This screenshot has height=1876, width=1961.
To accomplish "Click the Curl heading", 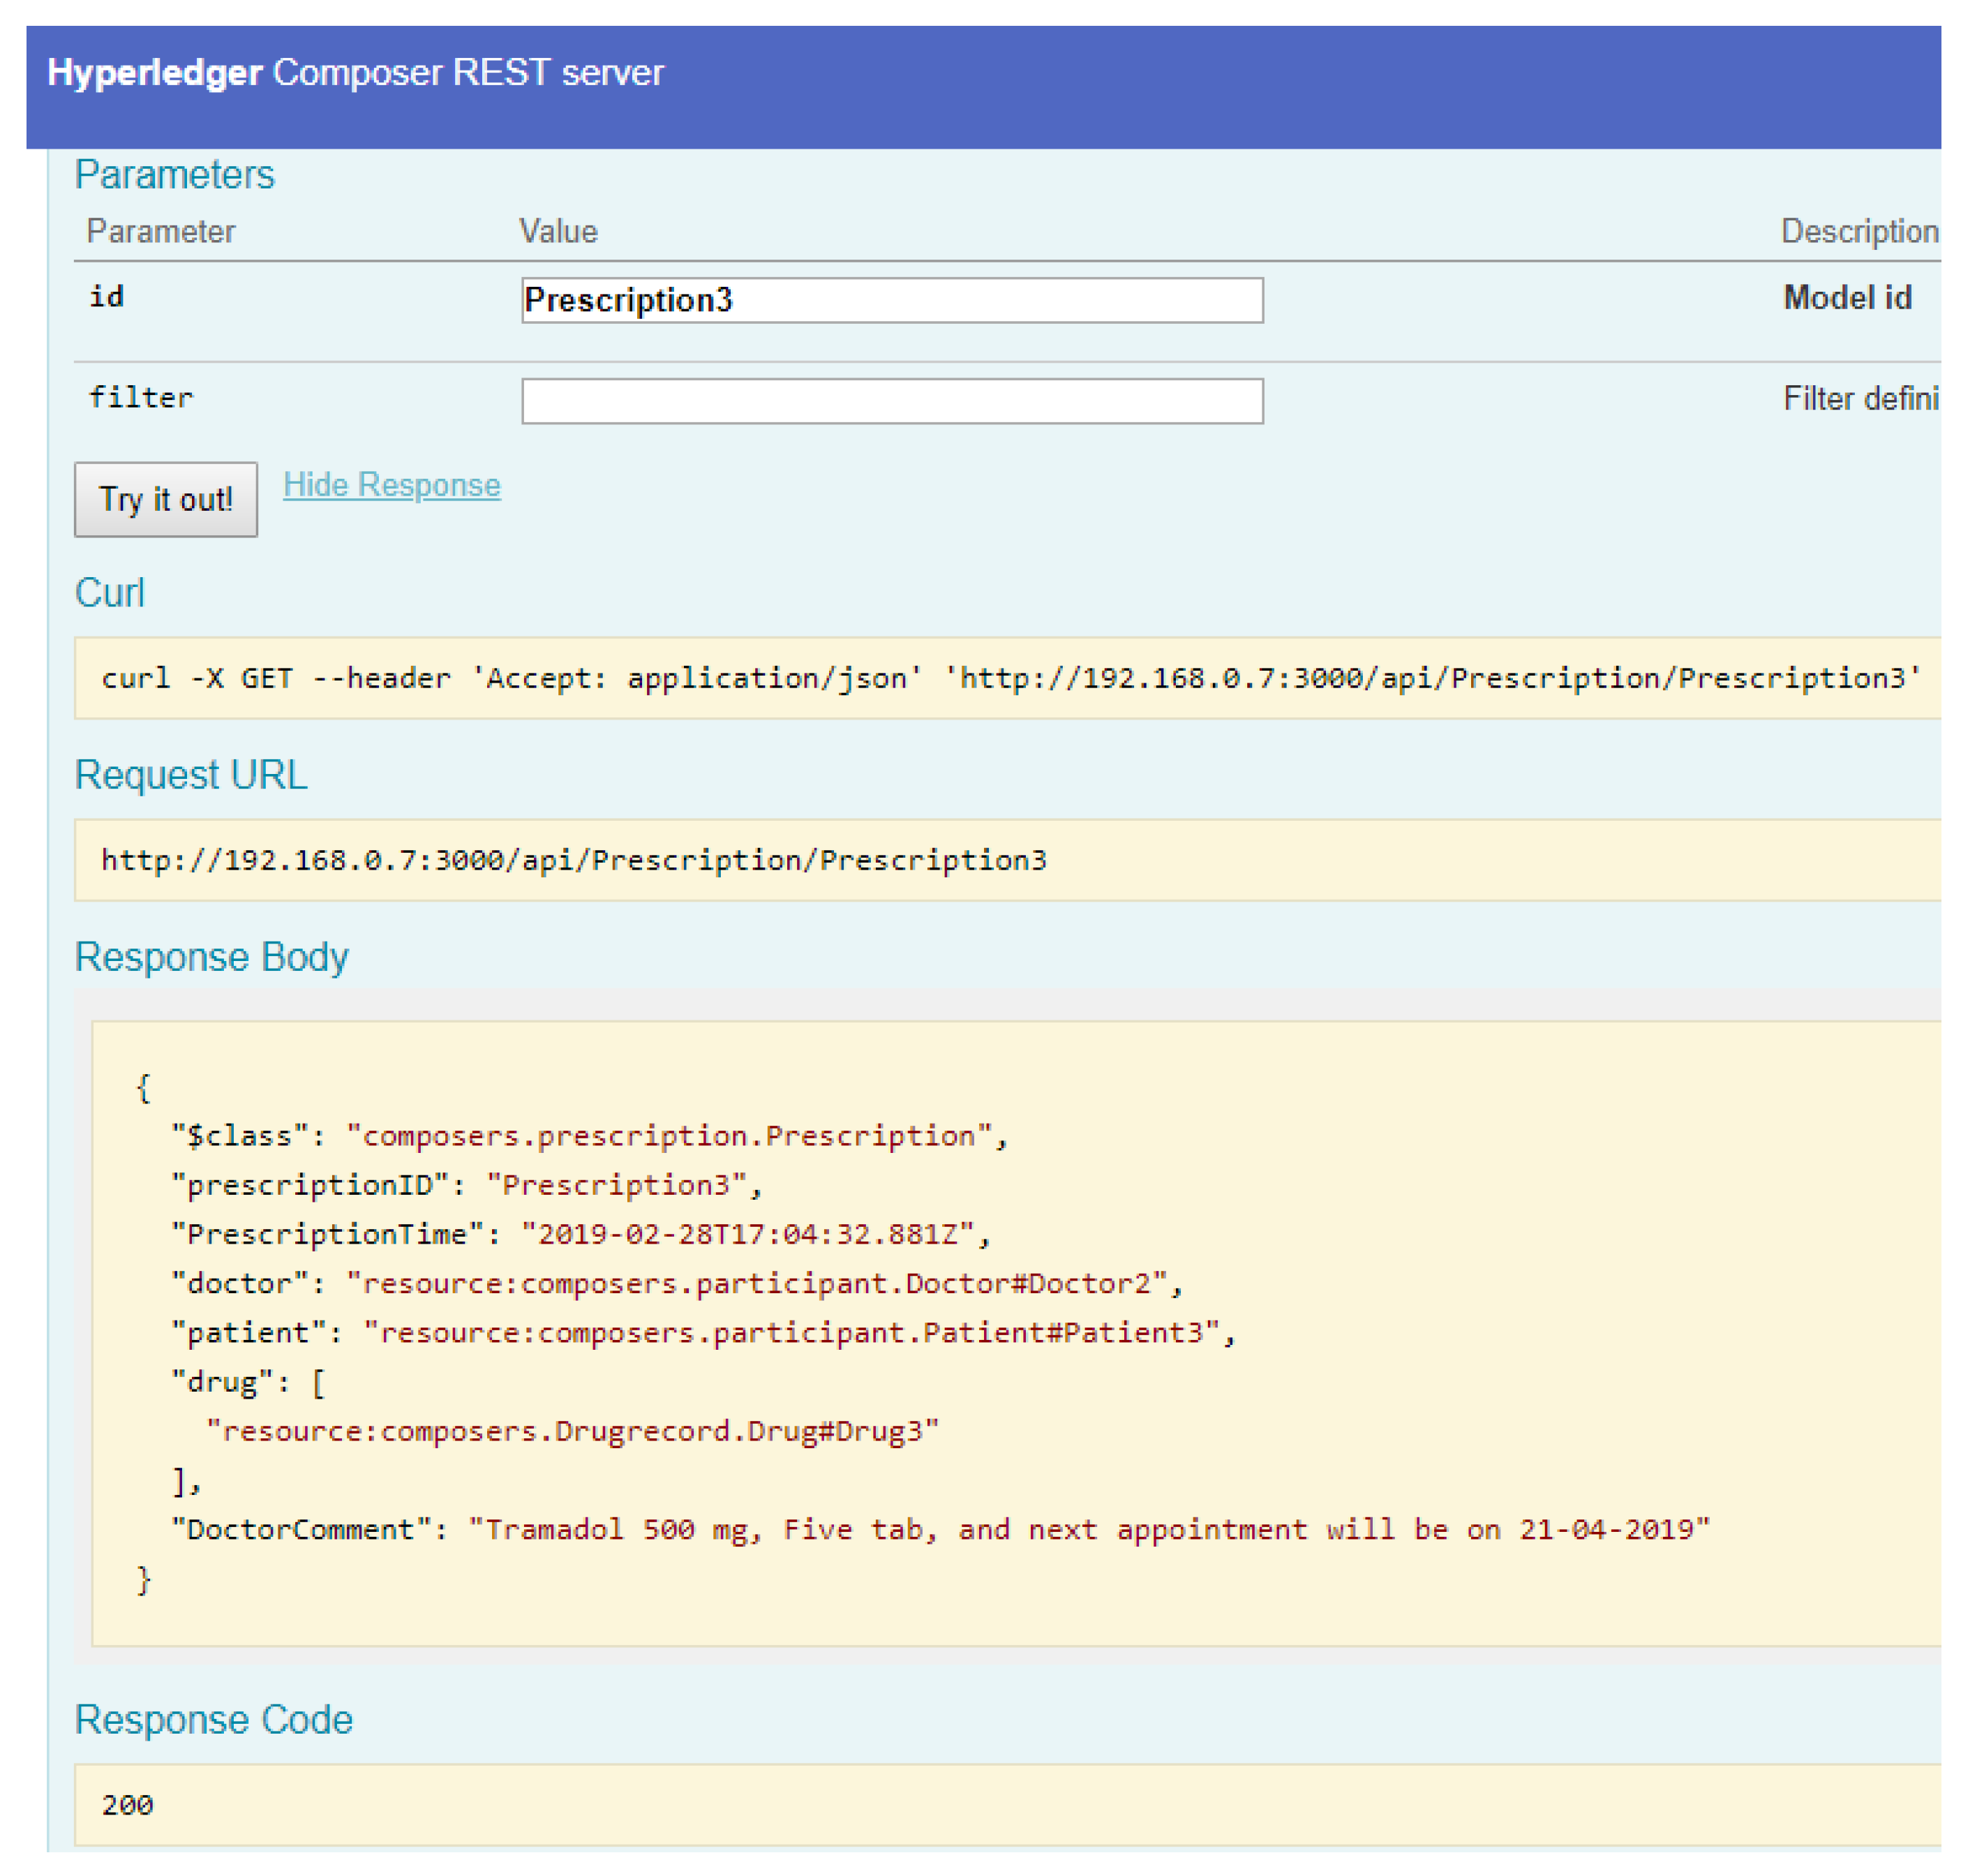I will (x=110, y=593).
